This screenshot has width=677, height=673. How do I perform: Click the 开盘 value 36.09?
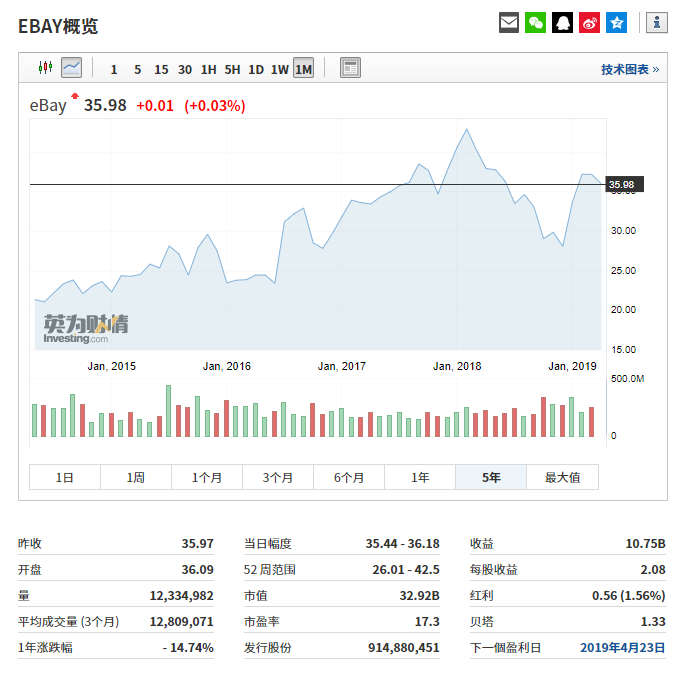tap(197, 569)
